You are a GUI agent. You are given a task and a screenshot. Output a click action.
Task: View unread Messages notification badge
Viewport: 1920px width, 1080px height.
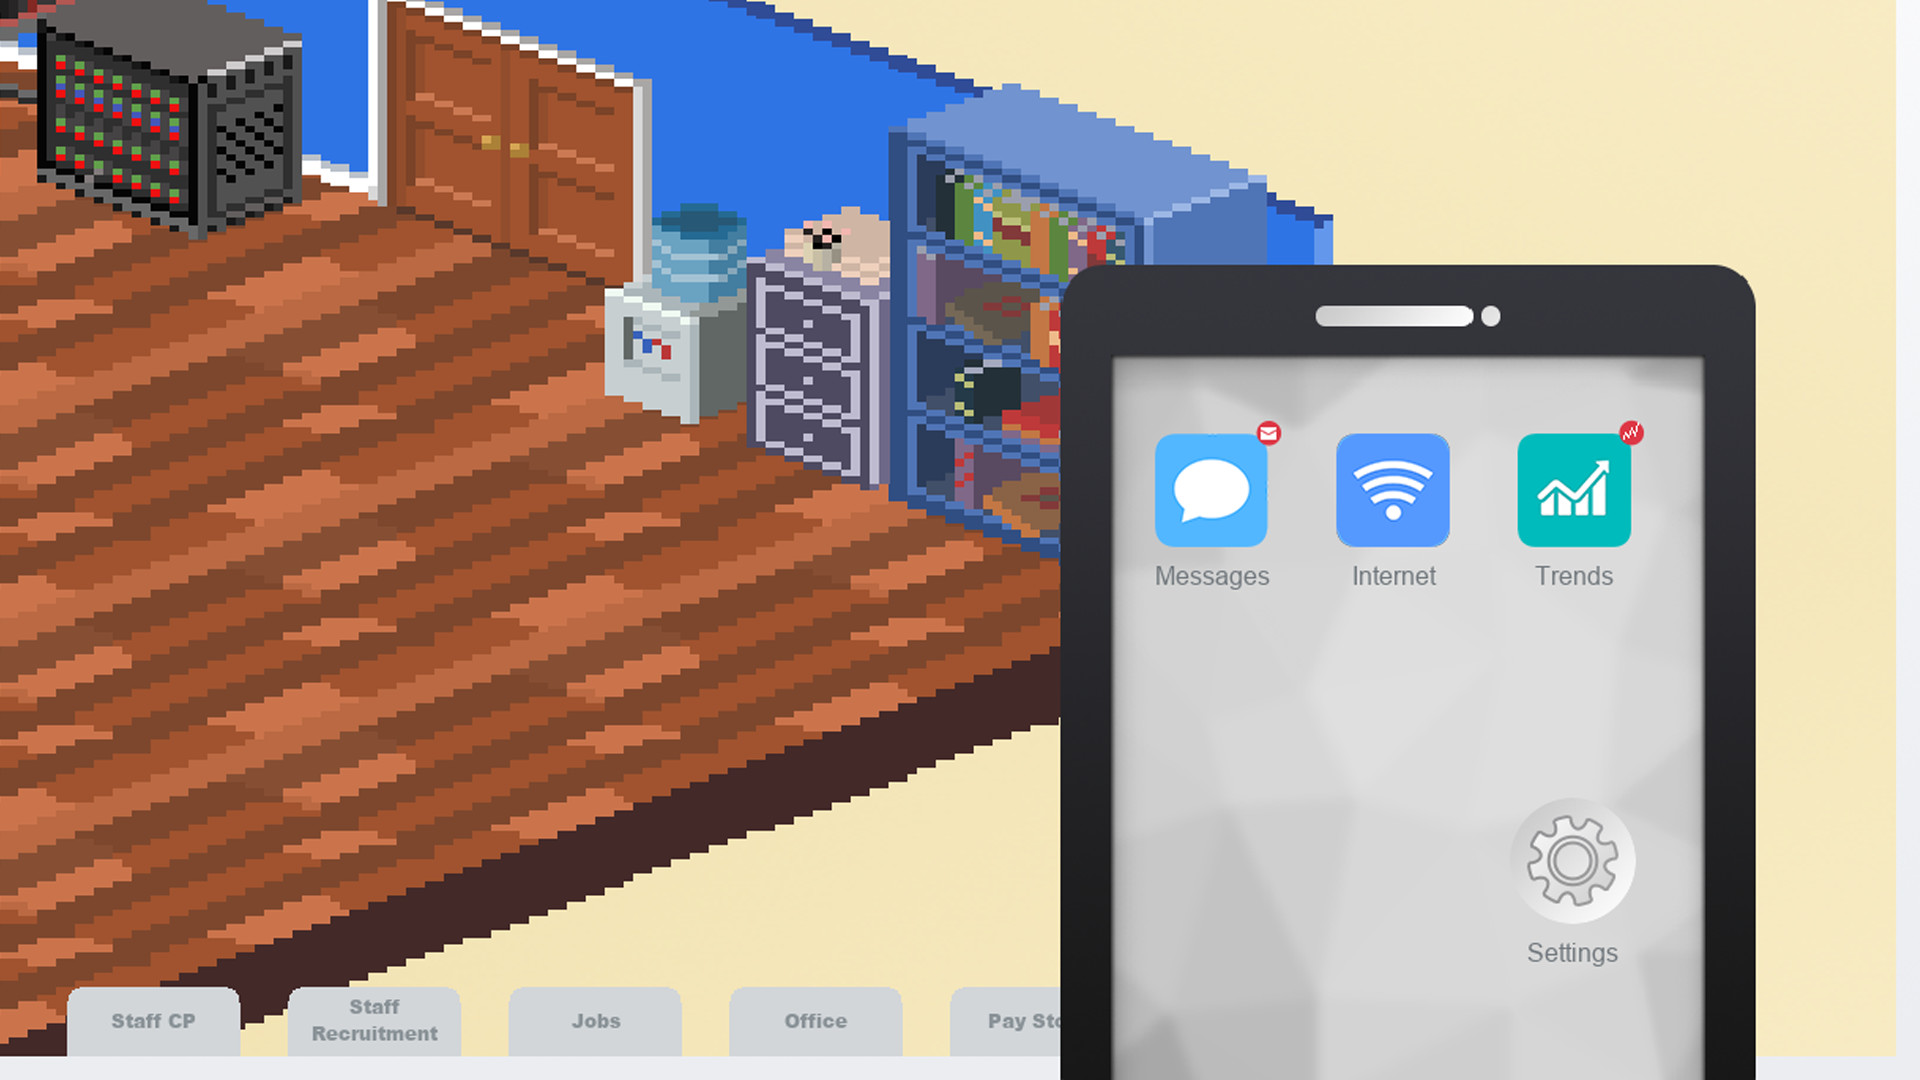pyautogui.click(x=1266, y=434)
